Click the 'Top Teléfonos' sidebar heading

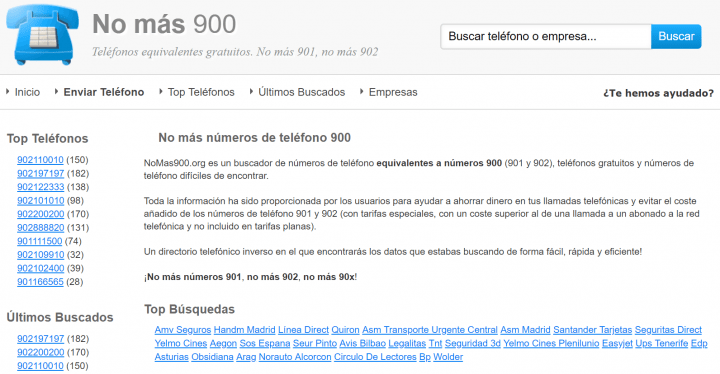[47, 138]
